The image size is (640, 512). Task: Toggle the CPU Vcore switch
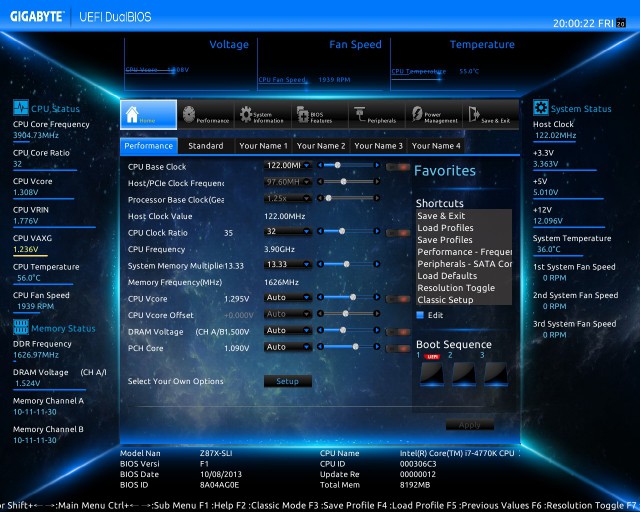pos(398,299)
